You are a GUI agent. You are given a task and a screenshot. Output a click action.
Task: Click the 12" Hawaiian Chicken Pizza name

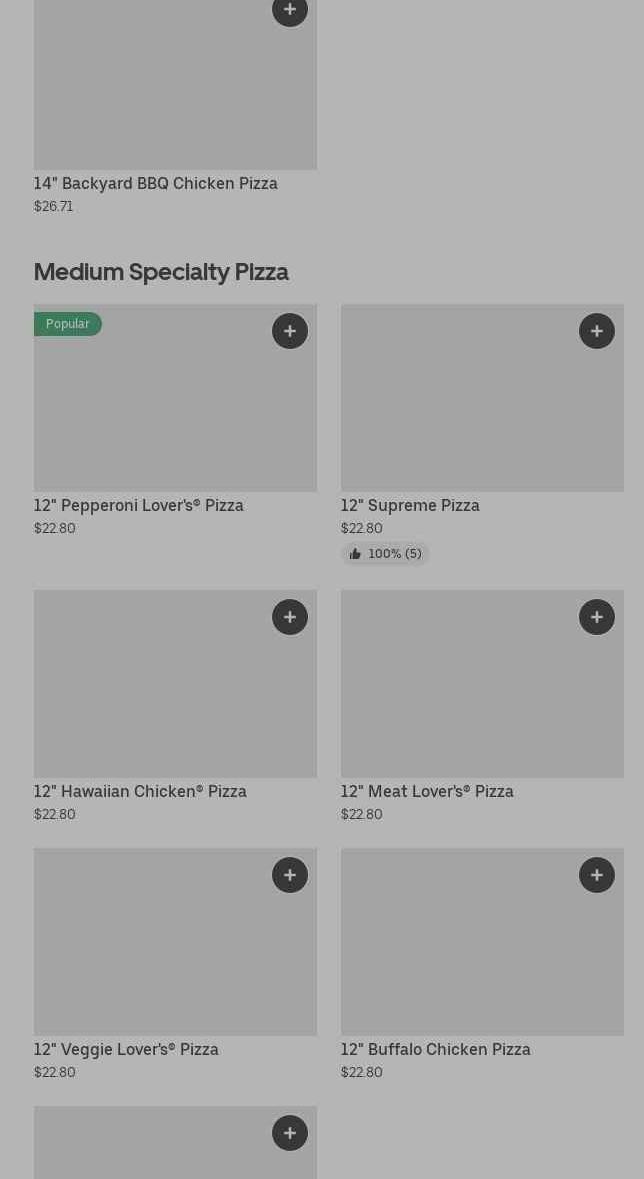click(140, 791)
